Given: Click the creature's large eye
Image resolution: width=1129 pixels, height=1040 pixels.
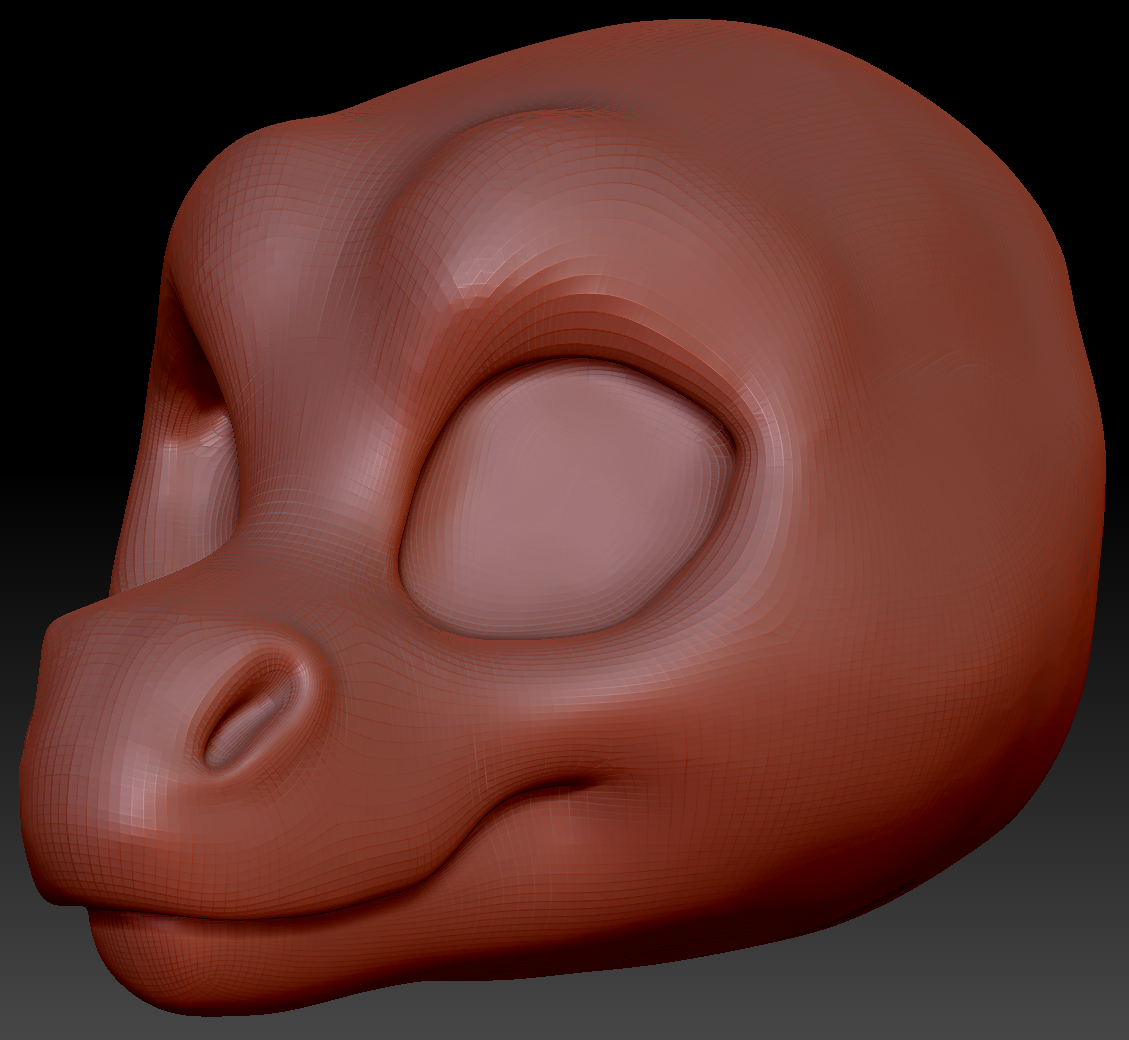Looking at the screenshot, I should (x=570, y=480).
